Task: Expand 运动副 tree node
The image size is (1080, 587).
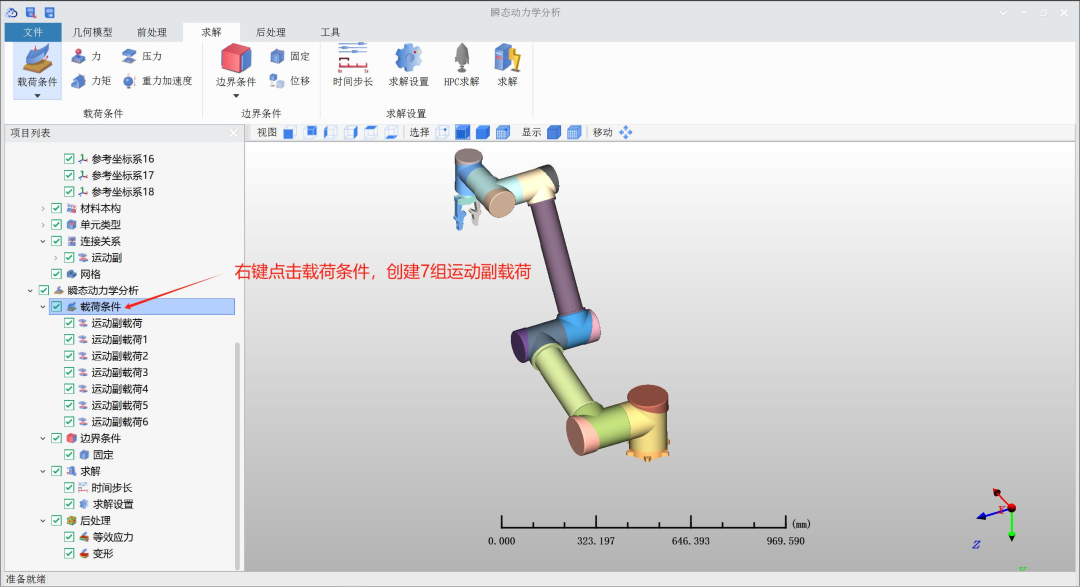Action: coord(56,258)
